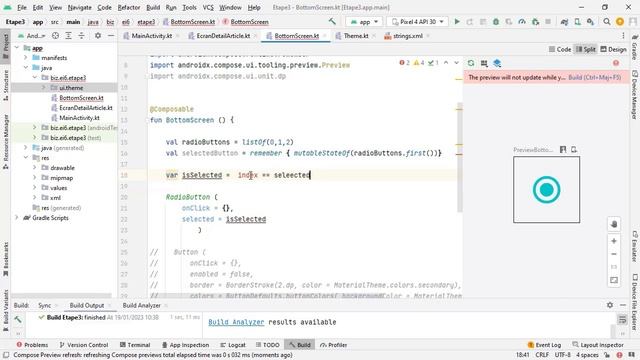The height and width of the screenshot is (360, 640).
Task: Open Project panel settings gear
Action: click(x=98, y=36)
